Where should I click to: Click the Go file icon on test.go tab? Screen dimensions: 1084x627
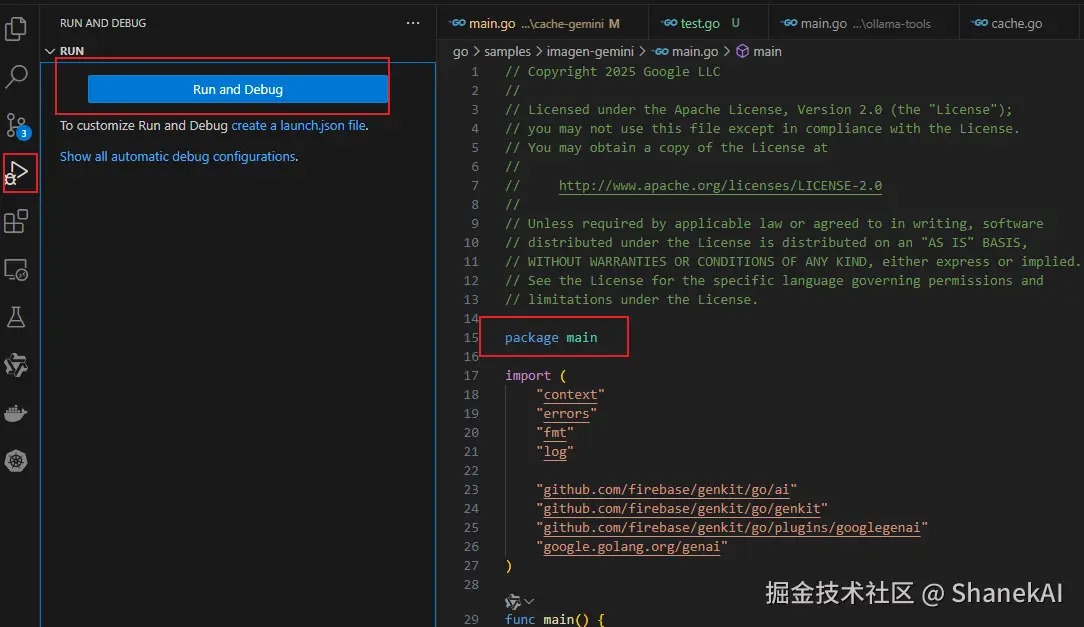point(669,23)
